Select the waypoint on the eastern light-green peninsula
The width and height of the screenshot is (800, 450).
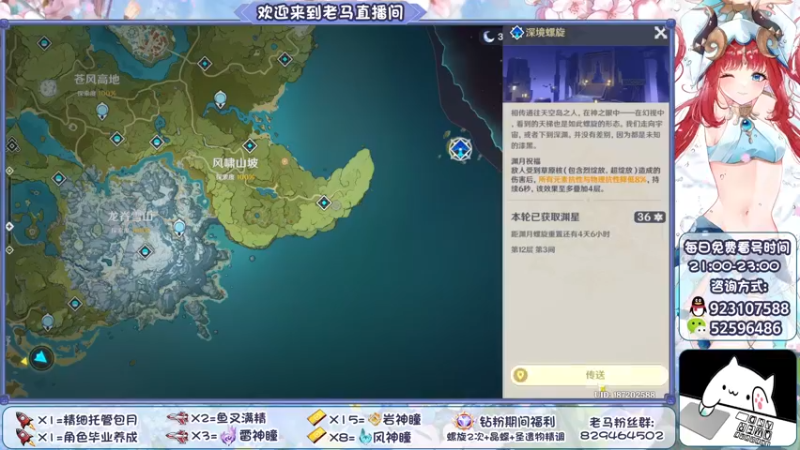click(x=323, y=203)
